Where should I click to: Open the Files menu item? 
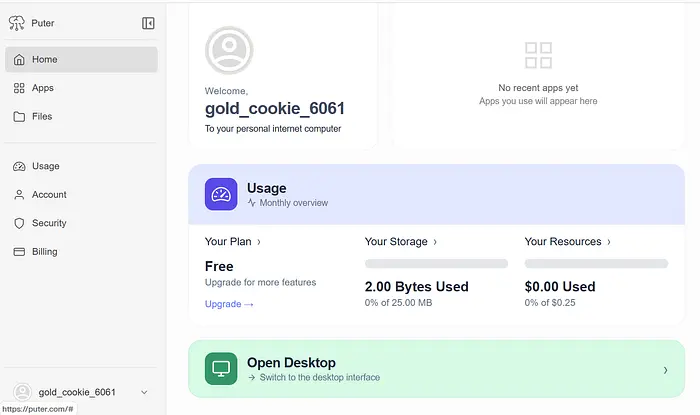[81, 116]
